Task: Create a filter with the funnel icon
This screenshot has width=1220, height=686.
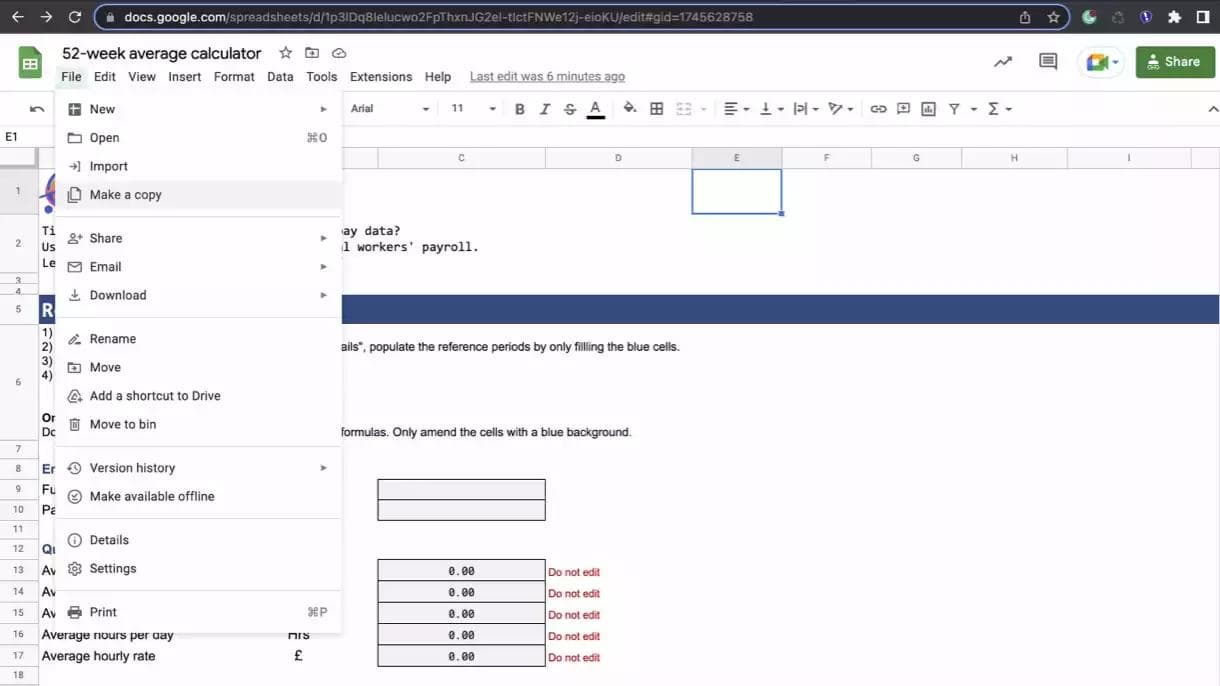Action: point(954,108)
